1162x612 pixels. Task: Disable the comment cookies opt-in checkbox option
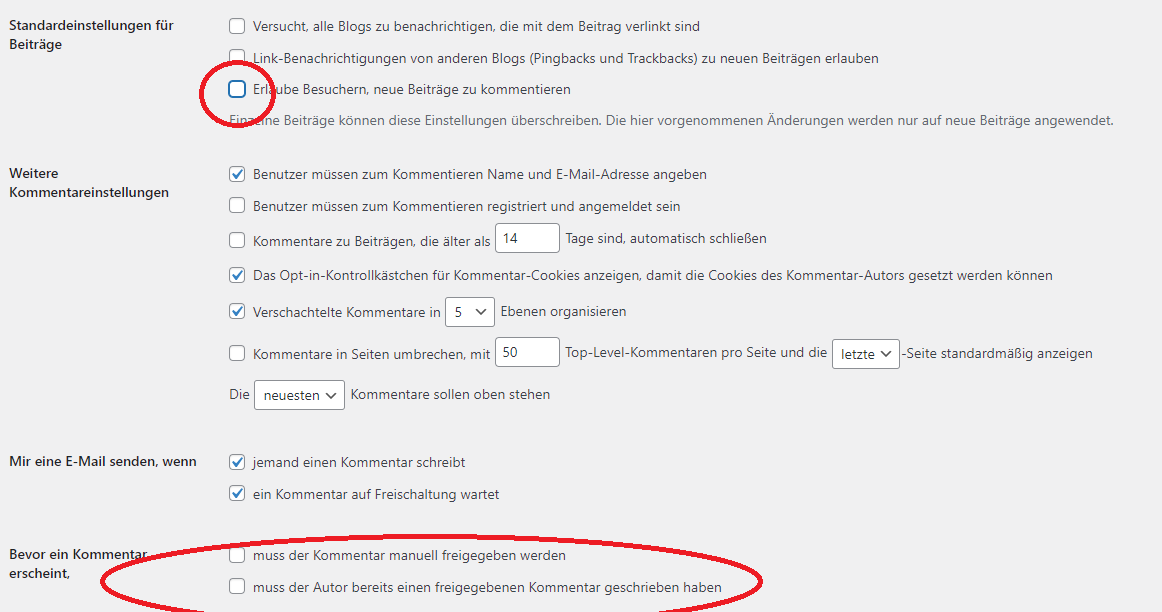pos(237,274)
